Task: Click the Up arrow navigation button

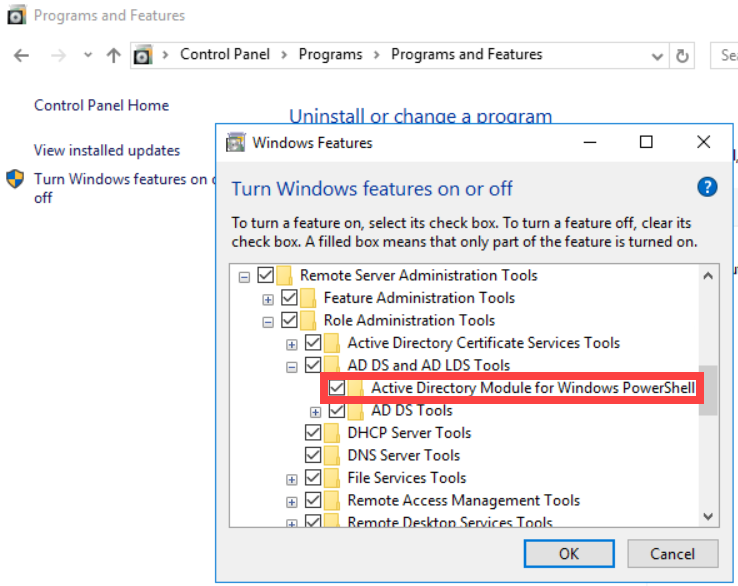Action: pos(113,55)
